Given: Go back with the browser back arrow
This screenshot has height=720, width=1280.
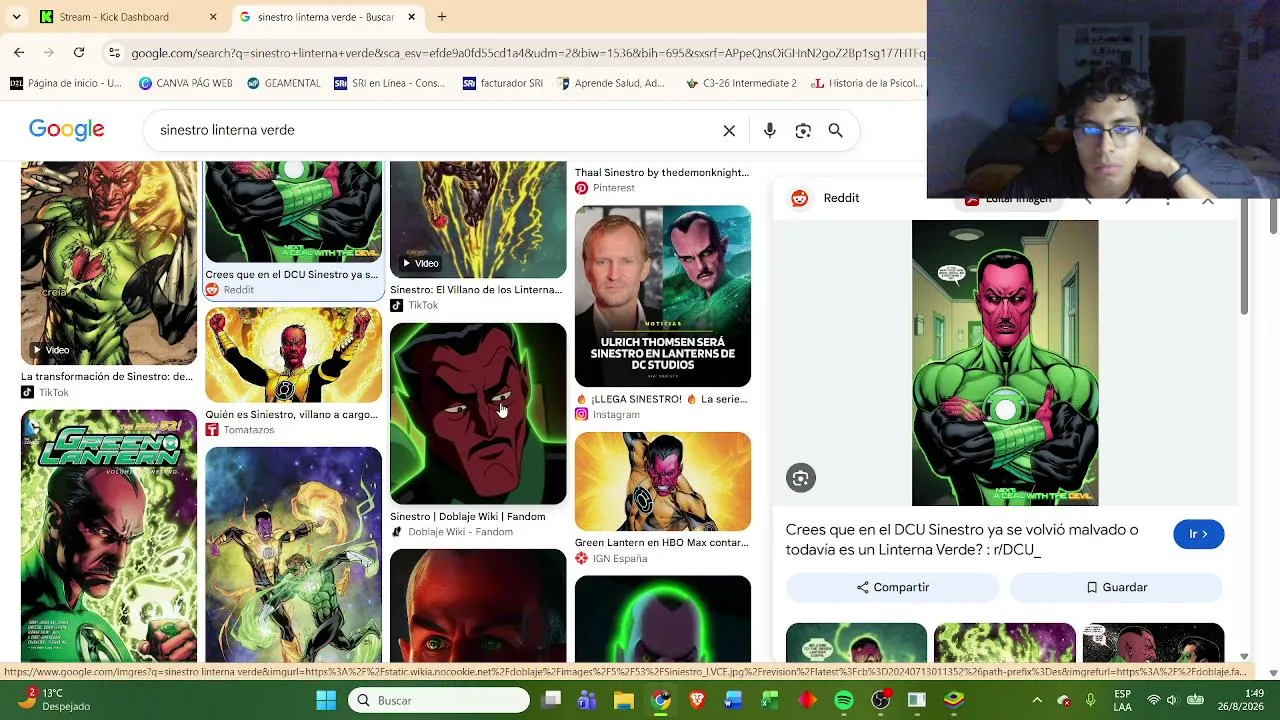Looking at the screenshot, I should coord(19,52).
